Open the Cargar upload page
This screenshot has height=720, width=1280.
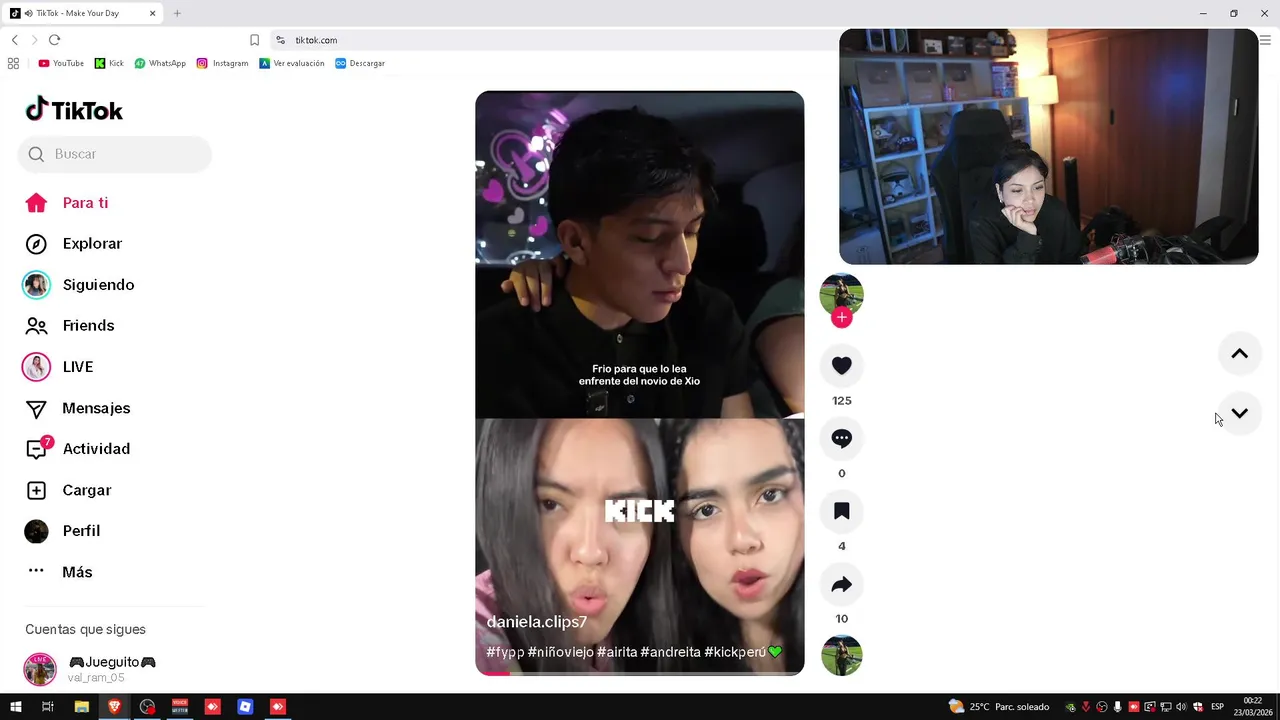68,490
